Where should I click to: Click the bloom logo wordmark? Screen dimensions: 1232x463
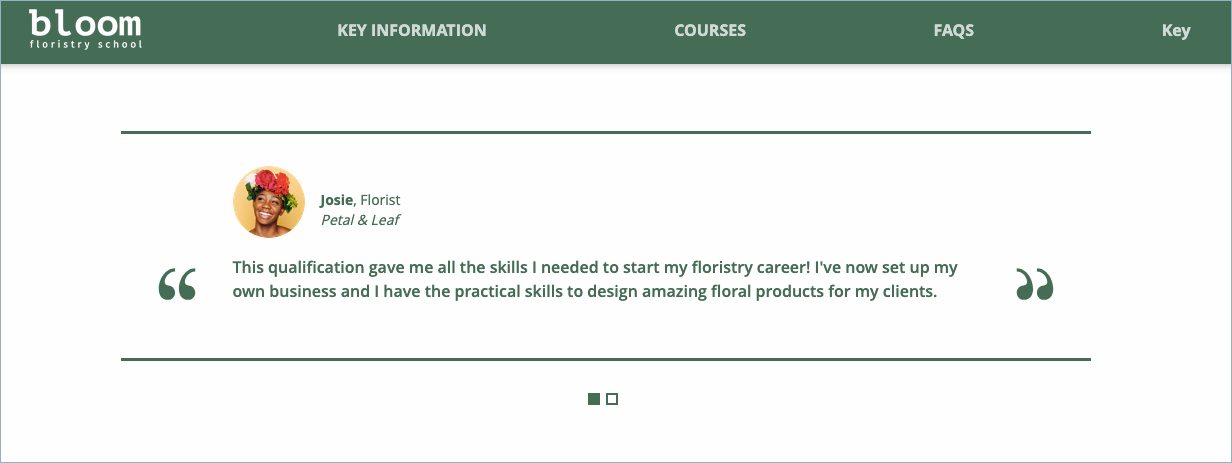click(85, 22)
